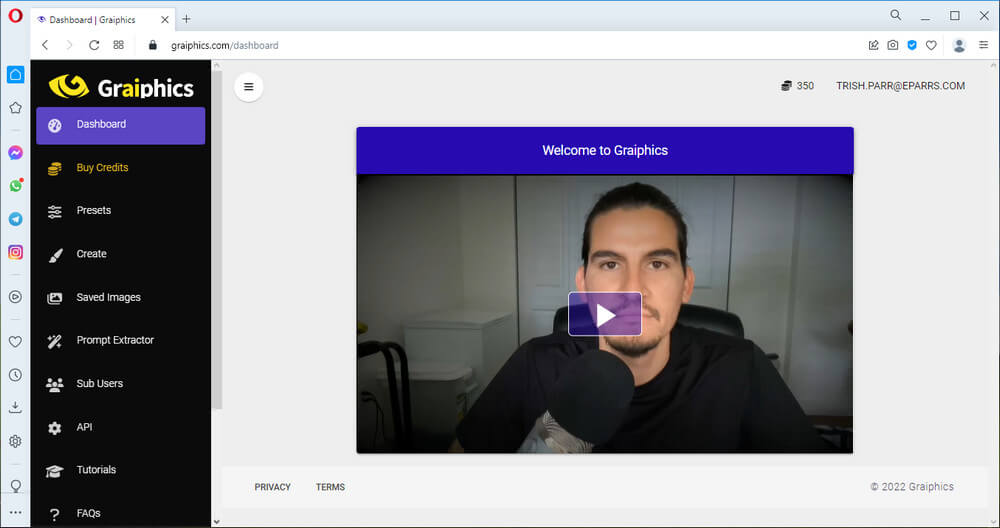Open Opera Speed Dial grid button
This screenshot has width=1000, height=528.
coord(119,45)
